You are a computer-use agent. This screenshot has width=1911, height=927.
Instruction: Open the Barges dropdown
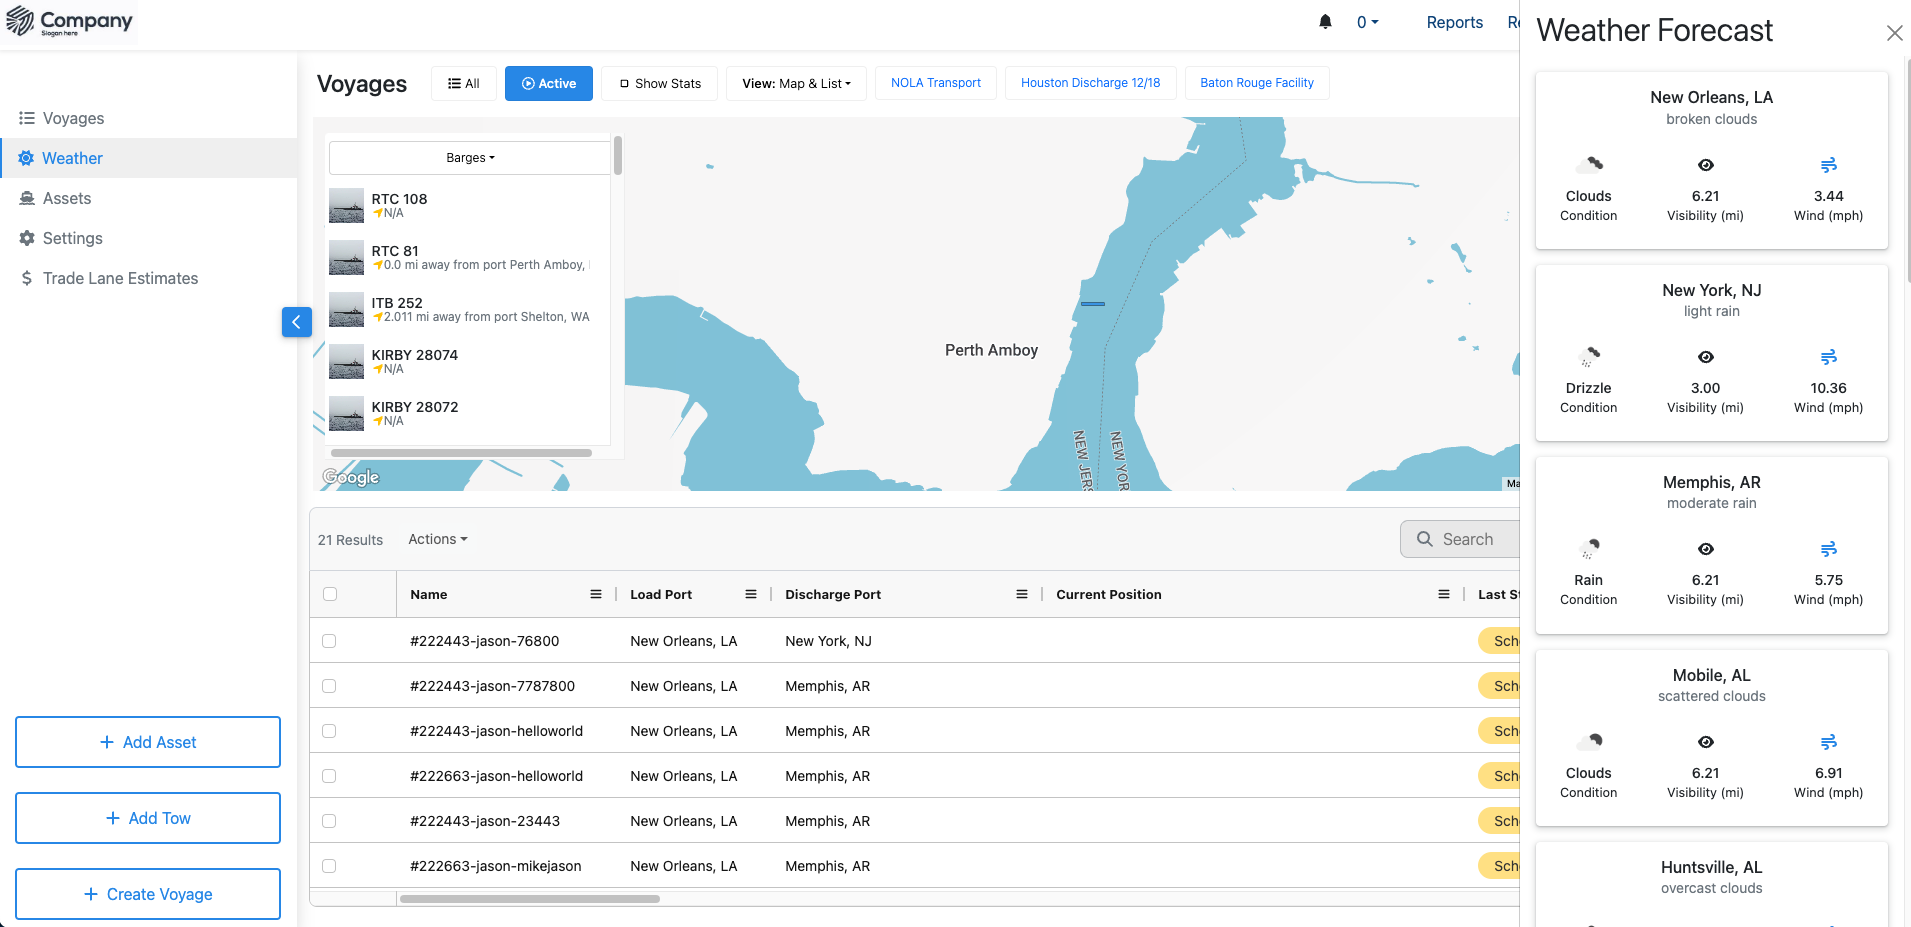coord(470,158)
